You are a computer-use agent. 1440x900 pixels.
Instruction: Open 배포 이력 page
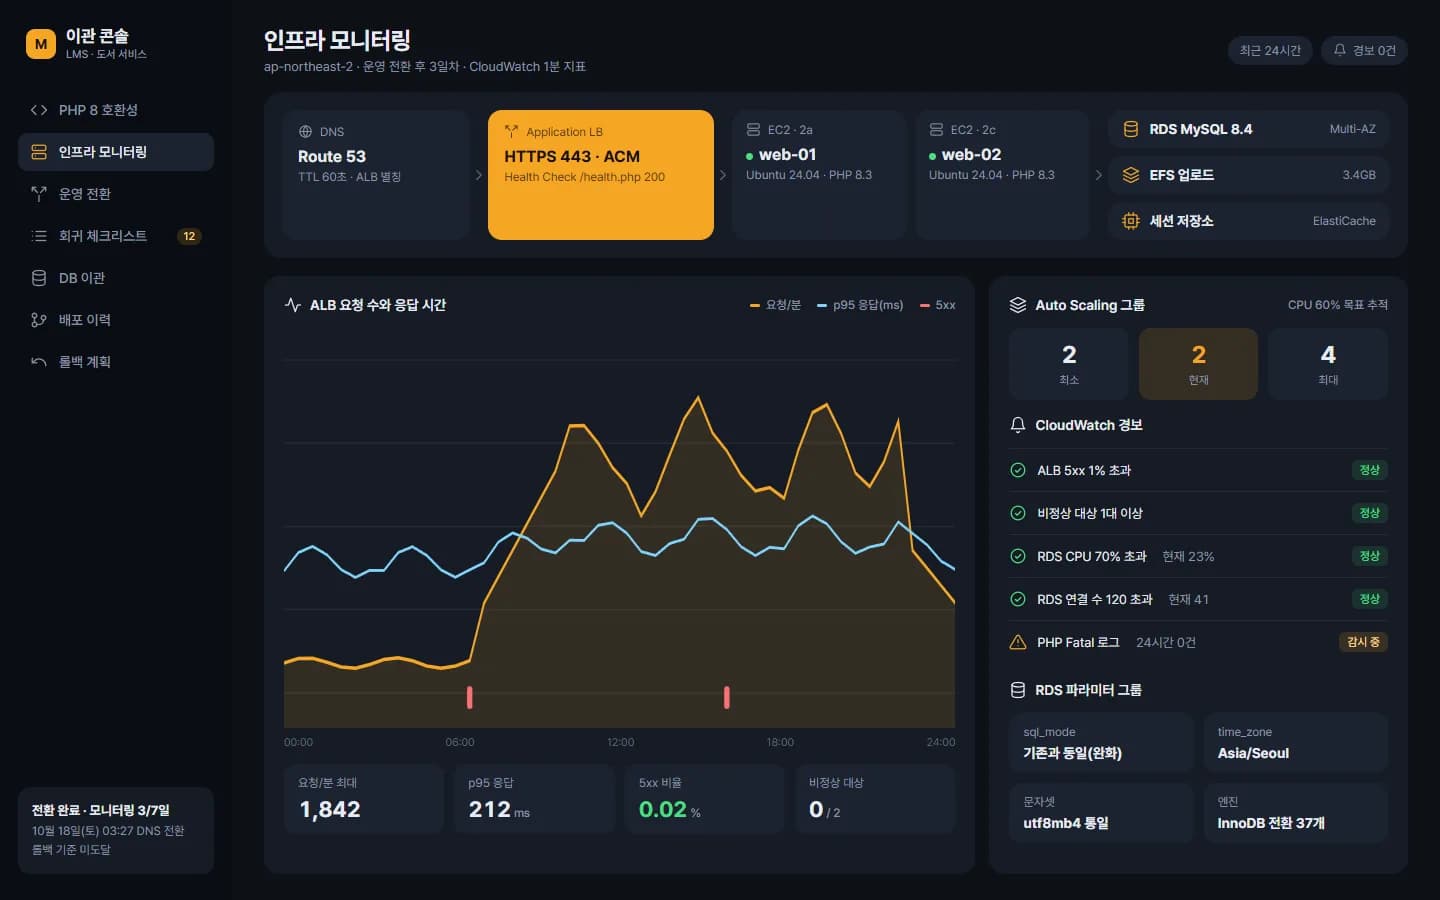pyautogui.click(x=116, y=320)
